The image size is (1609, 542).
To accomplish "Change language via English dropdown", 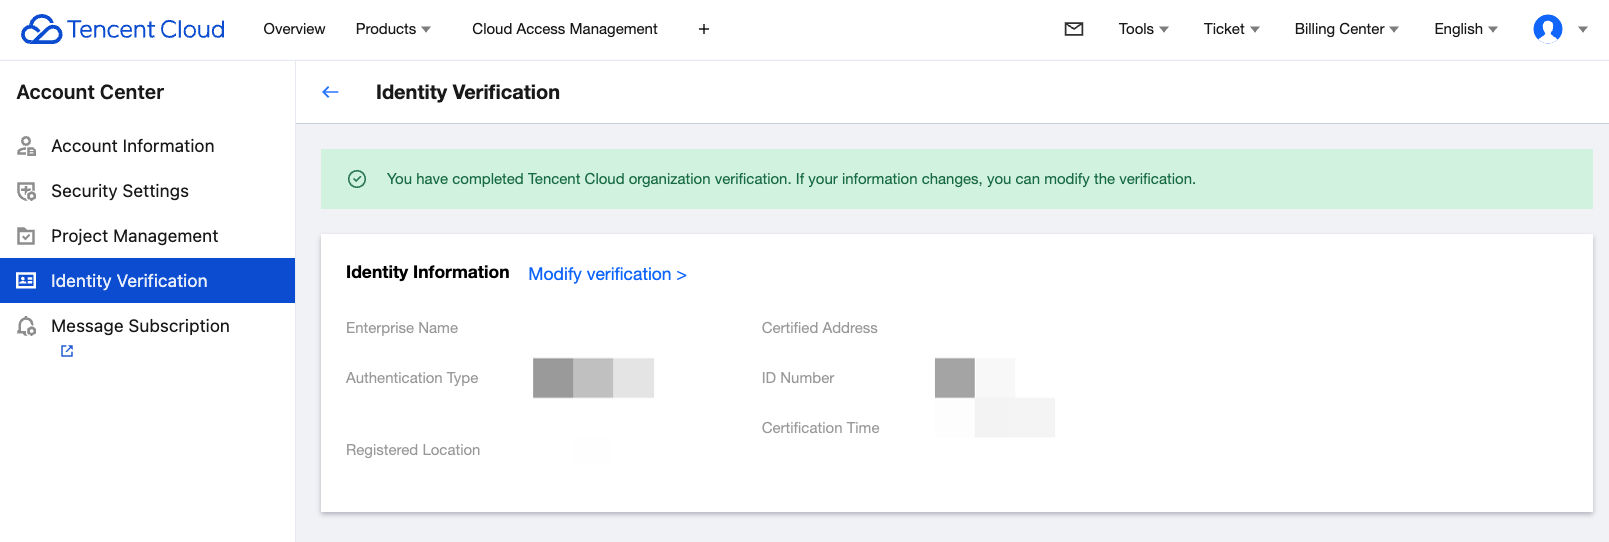I will pyautogui.click(x=1465, y=29).
